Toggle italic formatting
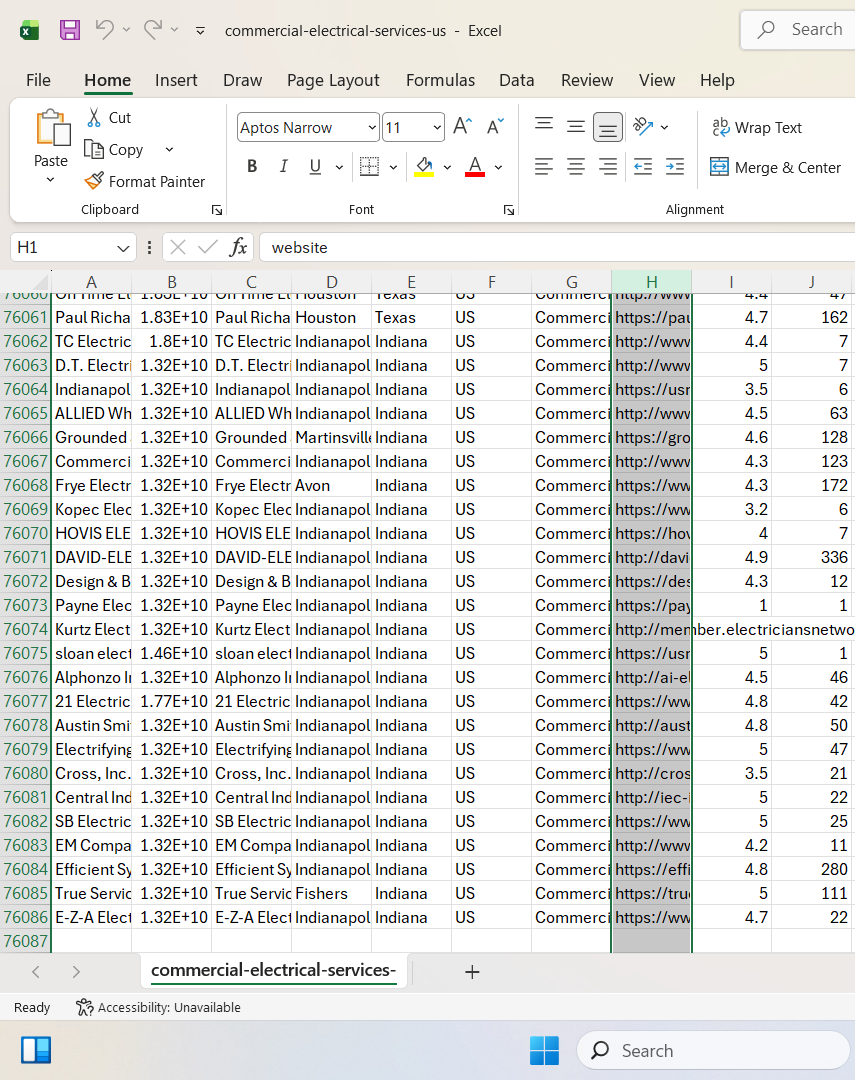 point(283,166)
